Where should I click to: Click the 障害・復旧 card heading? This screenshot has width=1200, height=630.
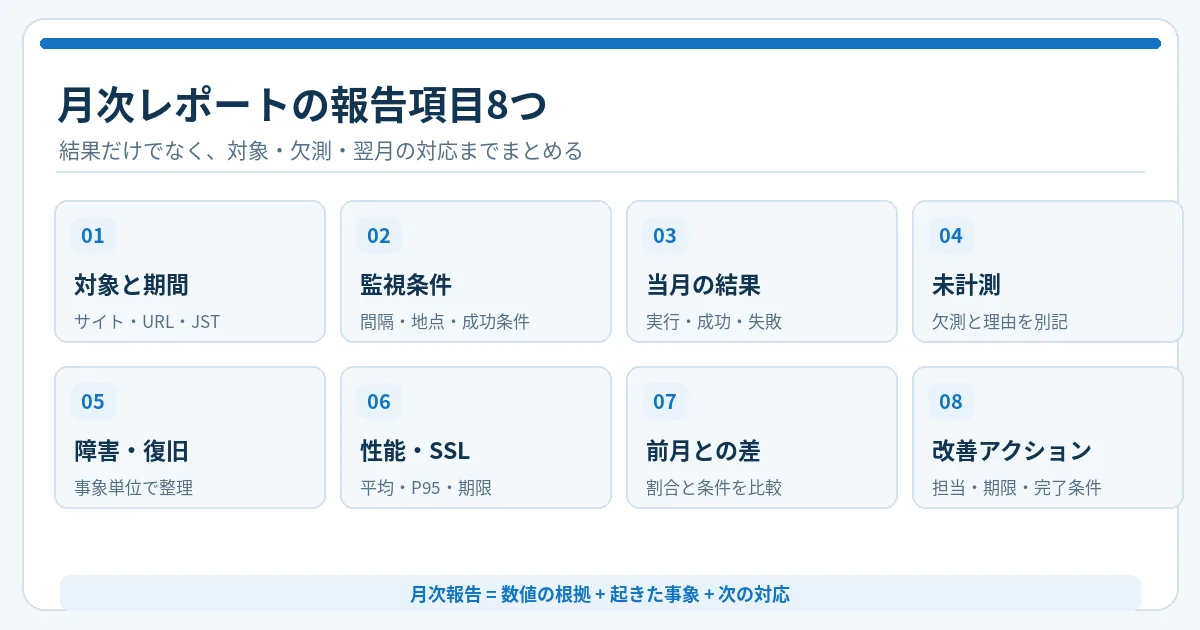pos(131,451)
